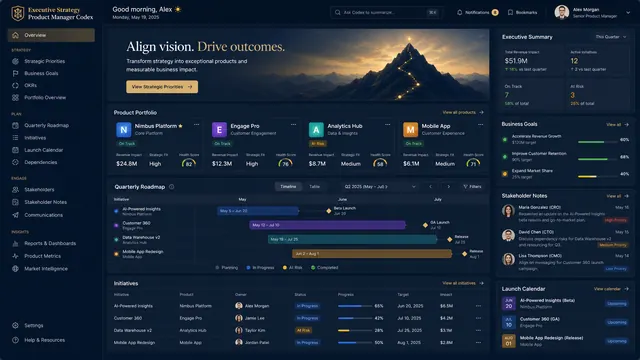Click the Engage Pro E icon
Viewport: 640px width, 360px height.
tap(219, 130)
